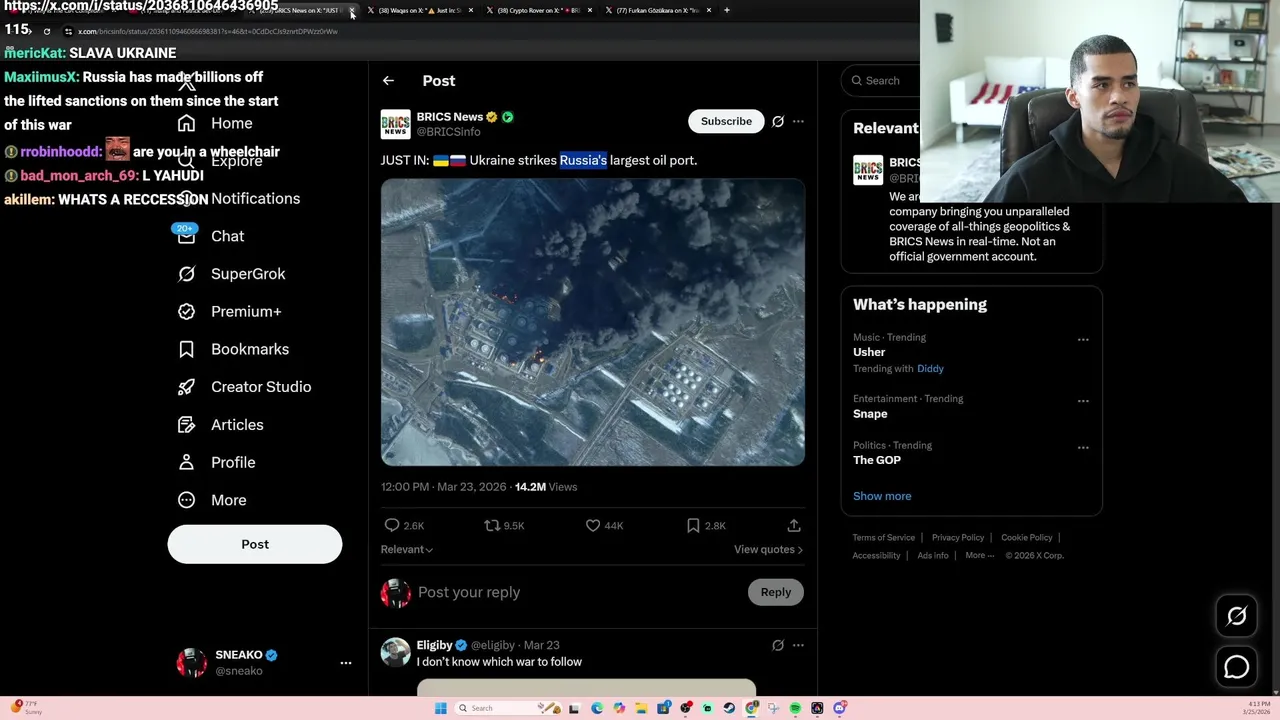Open the Diddy trending link
This screenshot has height=720, width=1280.
(x=930, y=369)
